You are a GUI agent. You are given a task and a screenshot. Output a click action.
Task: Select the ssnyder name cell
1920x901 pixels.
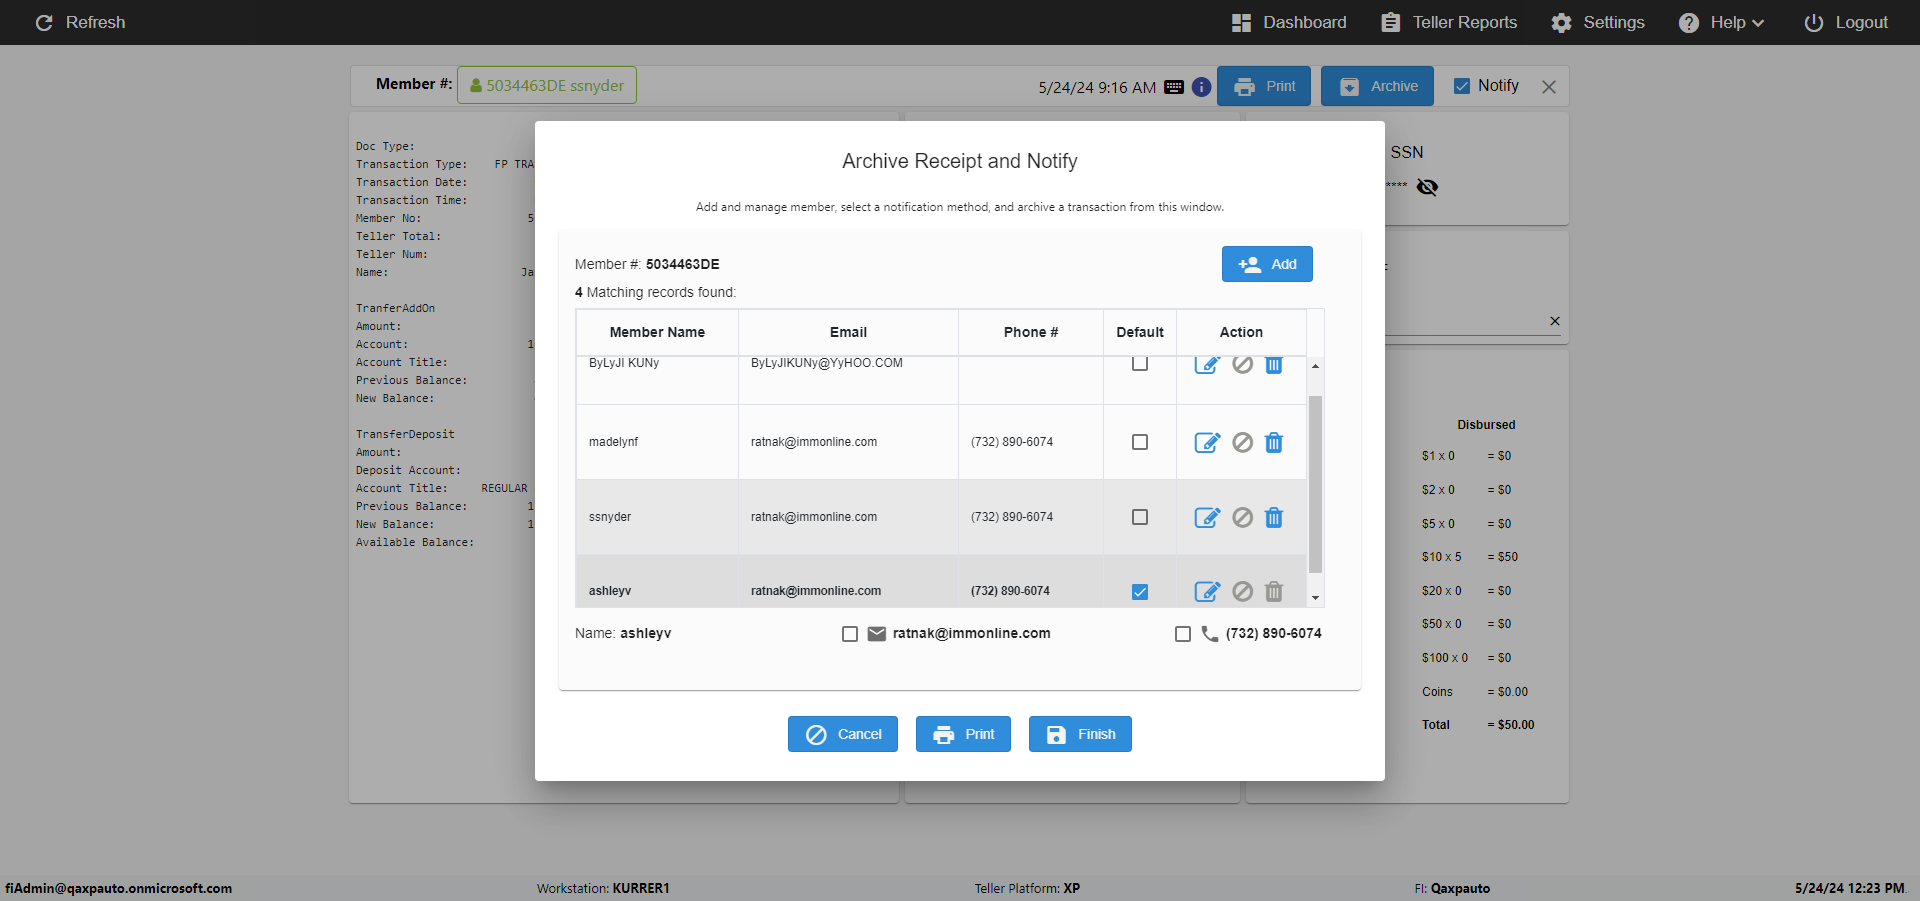tap(657, 517)
